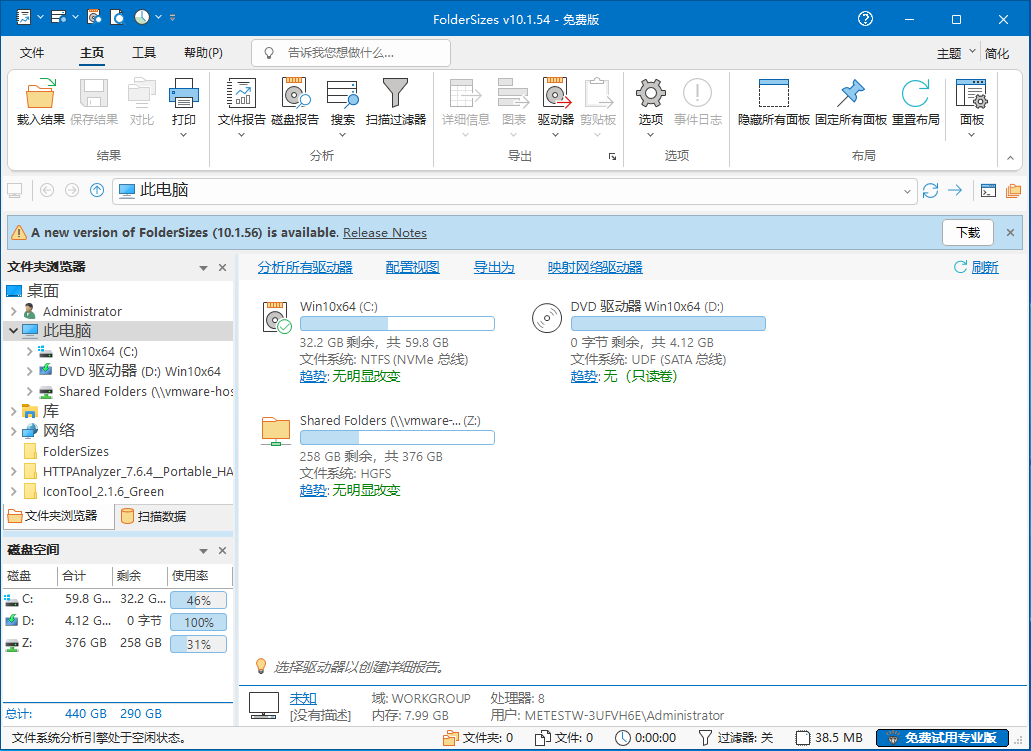Click the Load Results (载入结果) icon
This screenshot has height=751, width=1031.
click(x=40, y=93)
